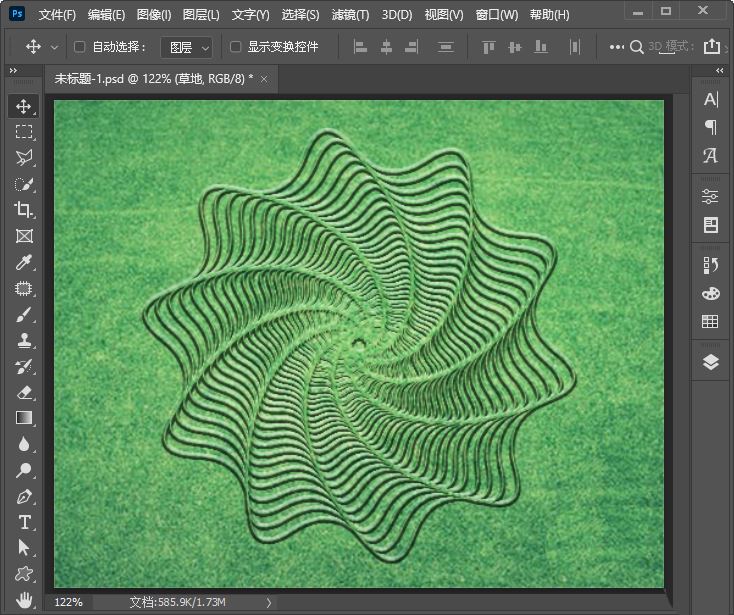Screen dimensions: 734x615
Task: Open the 帮助(H) menu
Action: tap(550, 15)
